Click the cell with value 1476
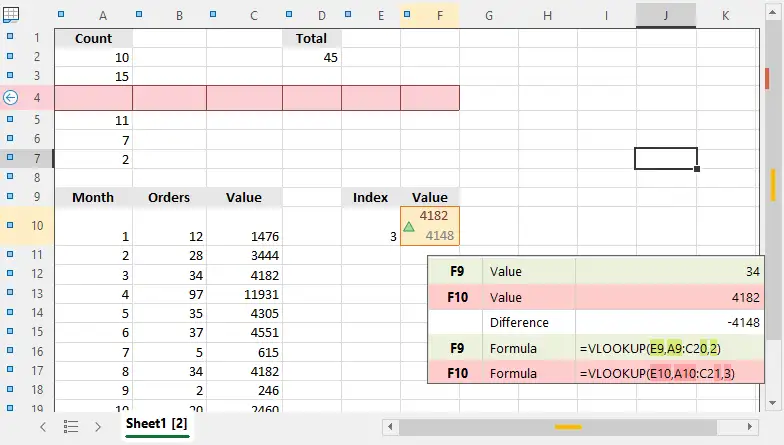This screenshot has height=445, width=784. point(244,226)
